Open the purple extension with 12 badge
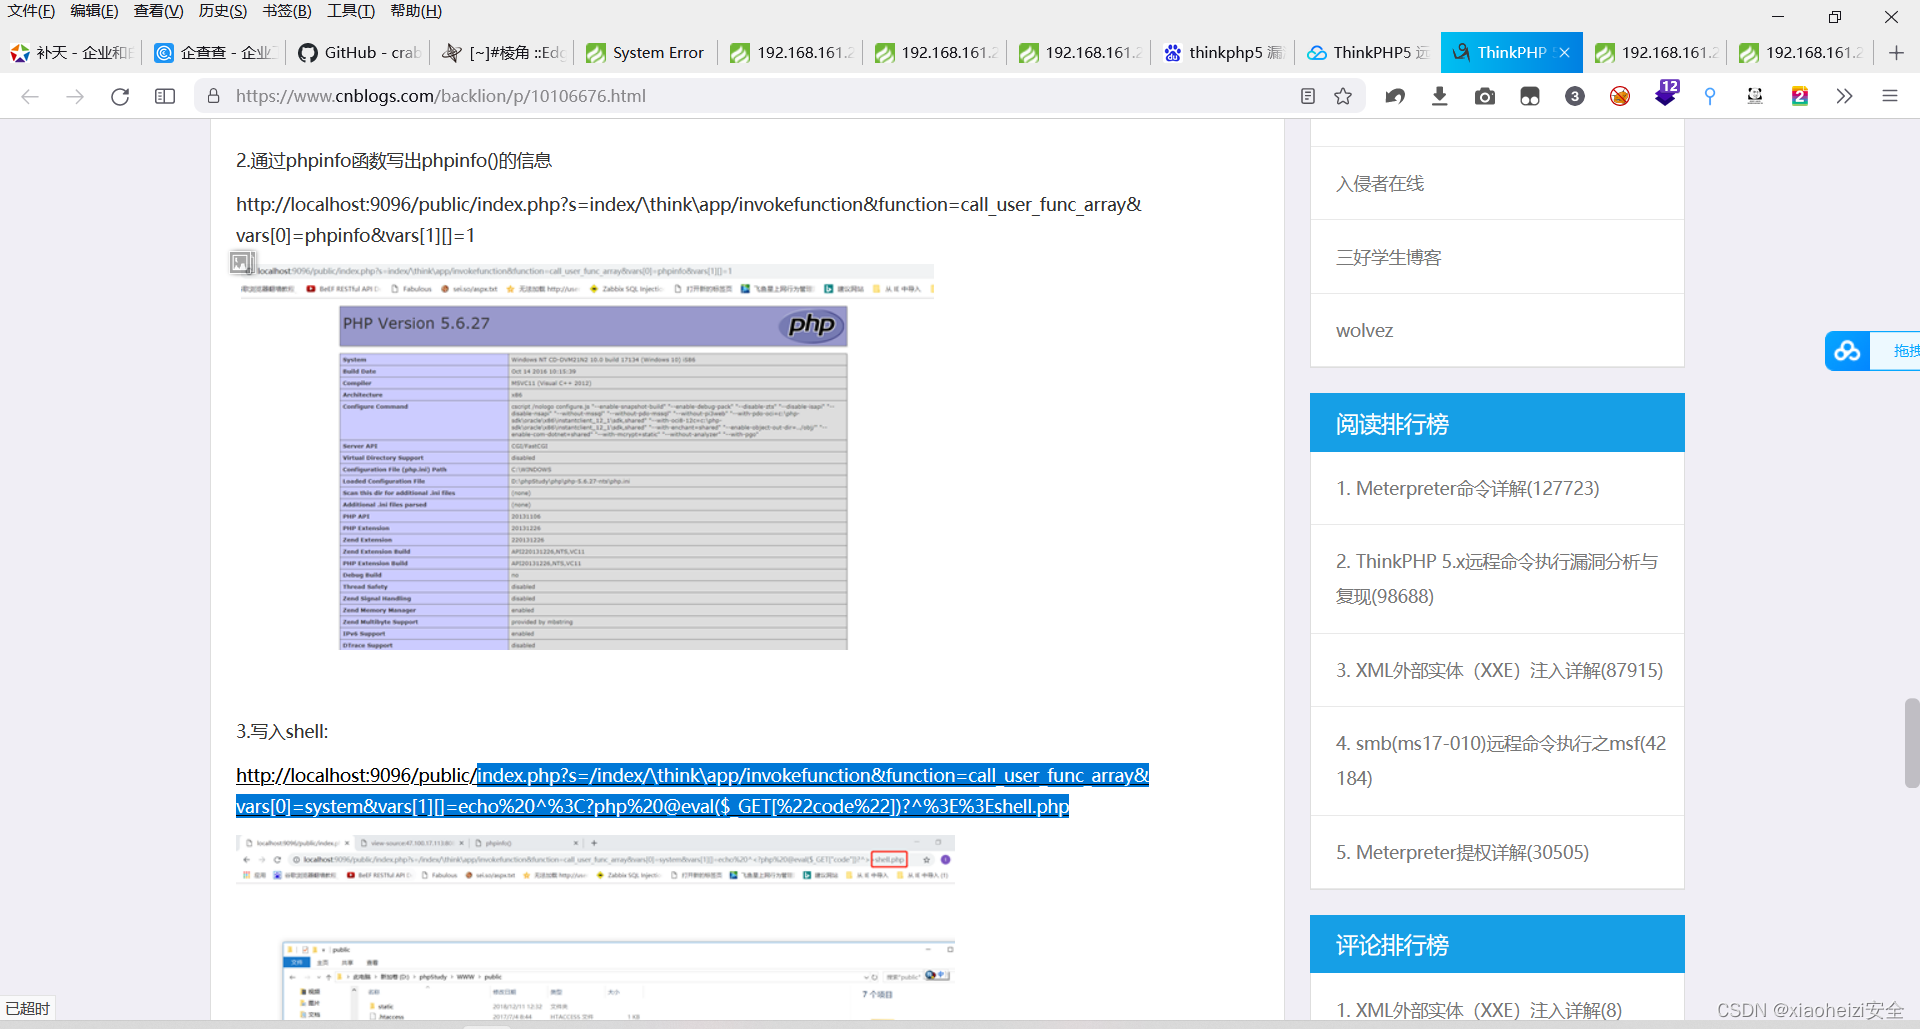The width and height of the screenshot is (1920, 1029). point(1666,93)
